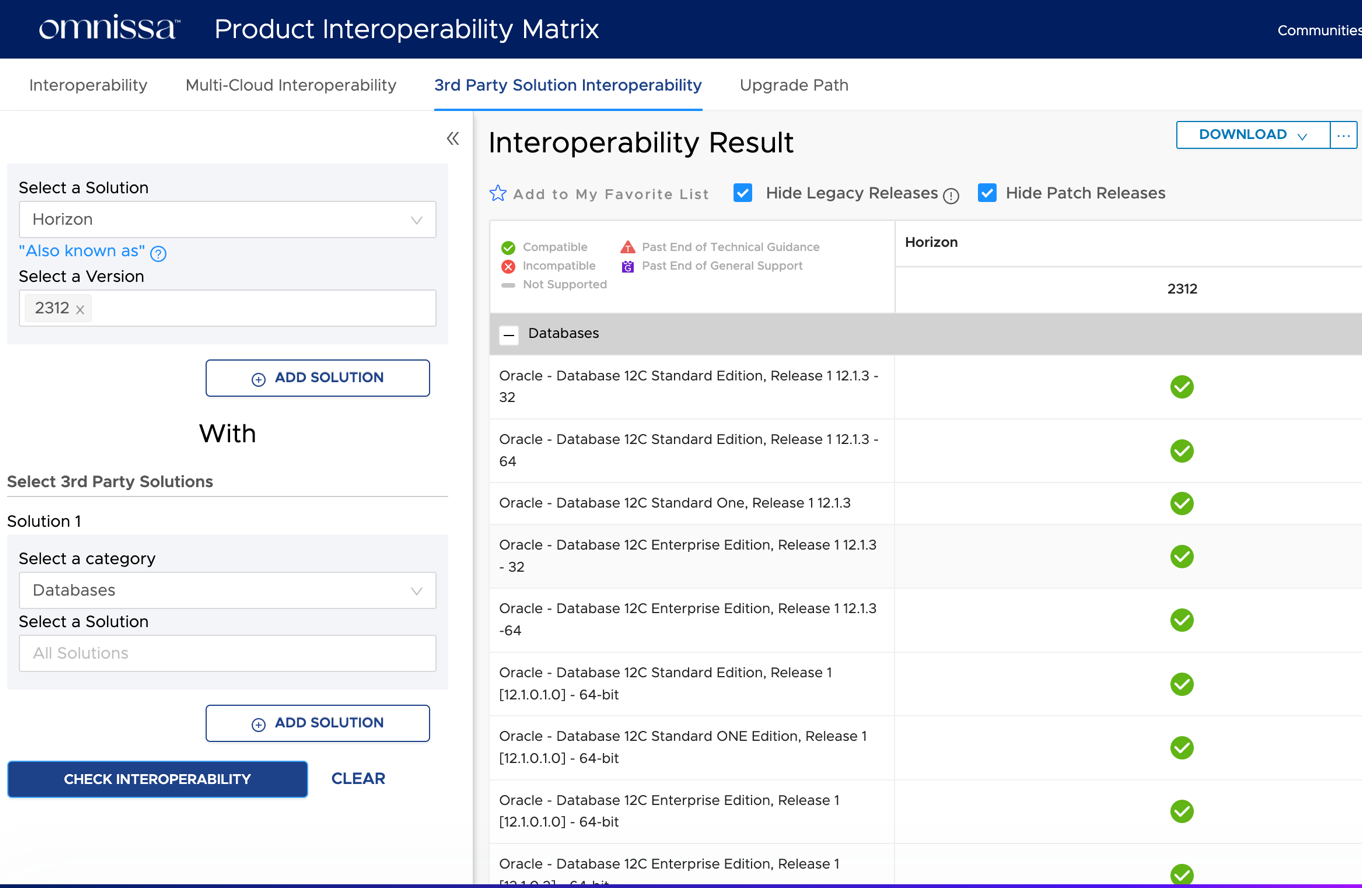Open the Hide Legacy Releases info tooltip
Image resolution: width=1362 pixels, height=888 pixels.
click(952, 195)
